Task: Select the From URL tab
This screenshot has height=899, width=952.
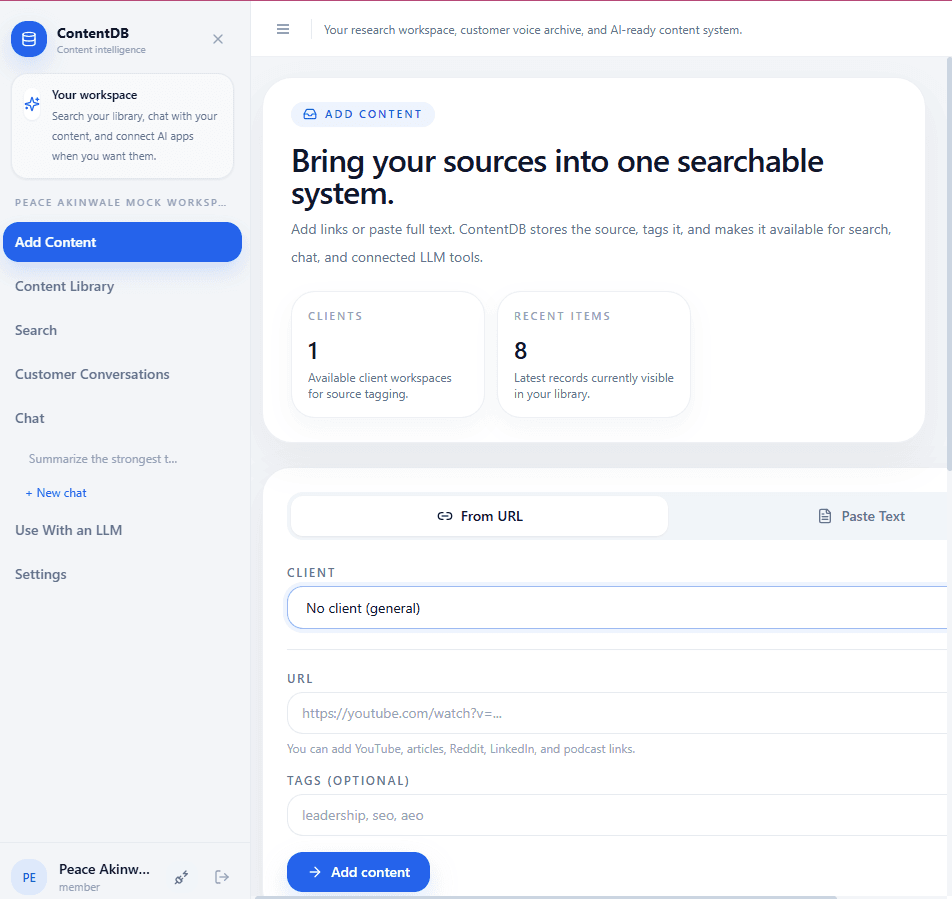Action: point(478,516)
